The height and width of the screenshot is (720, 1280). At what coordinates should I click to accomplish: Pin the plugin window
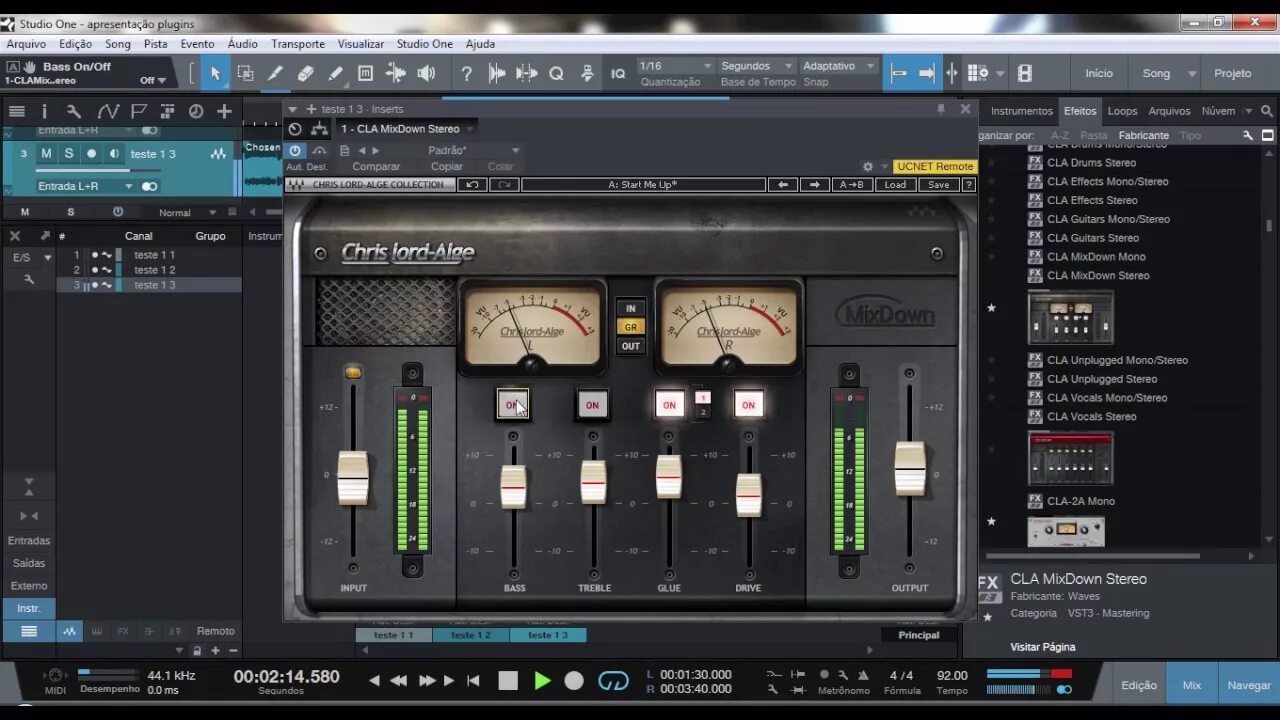(941, 109)
